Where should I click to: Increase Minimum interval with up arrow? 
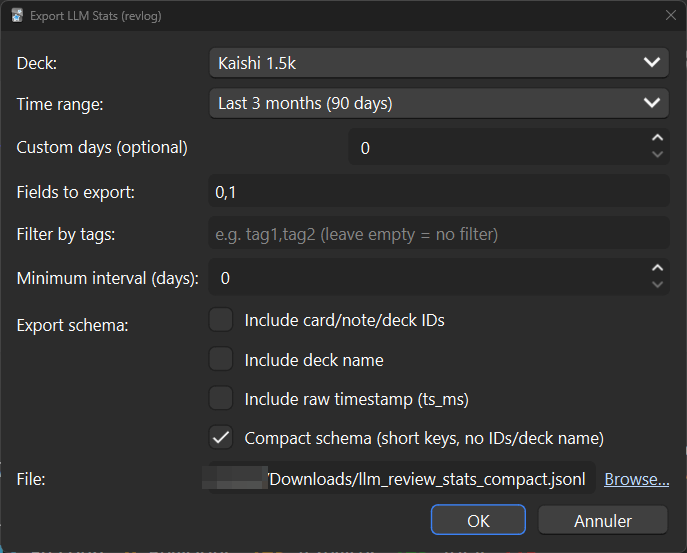[657, 268]
